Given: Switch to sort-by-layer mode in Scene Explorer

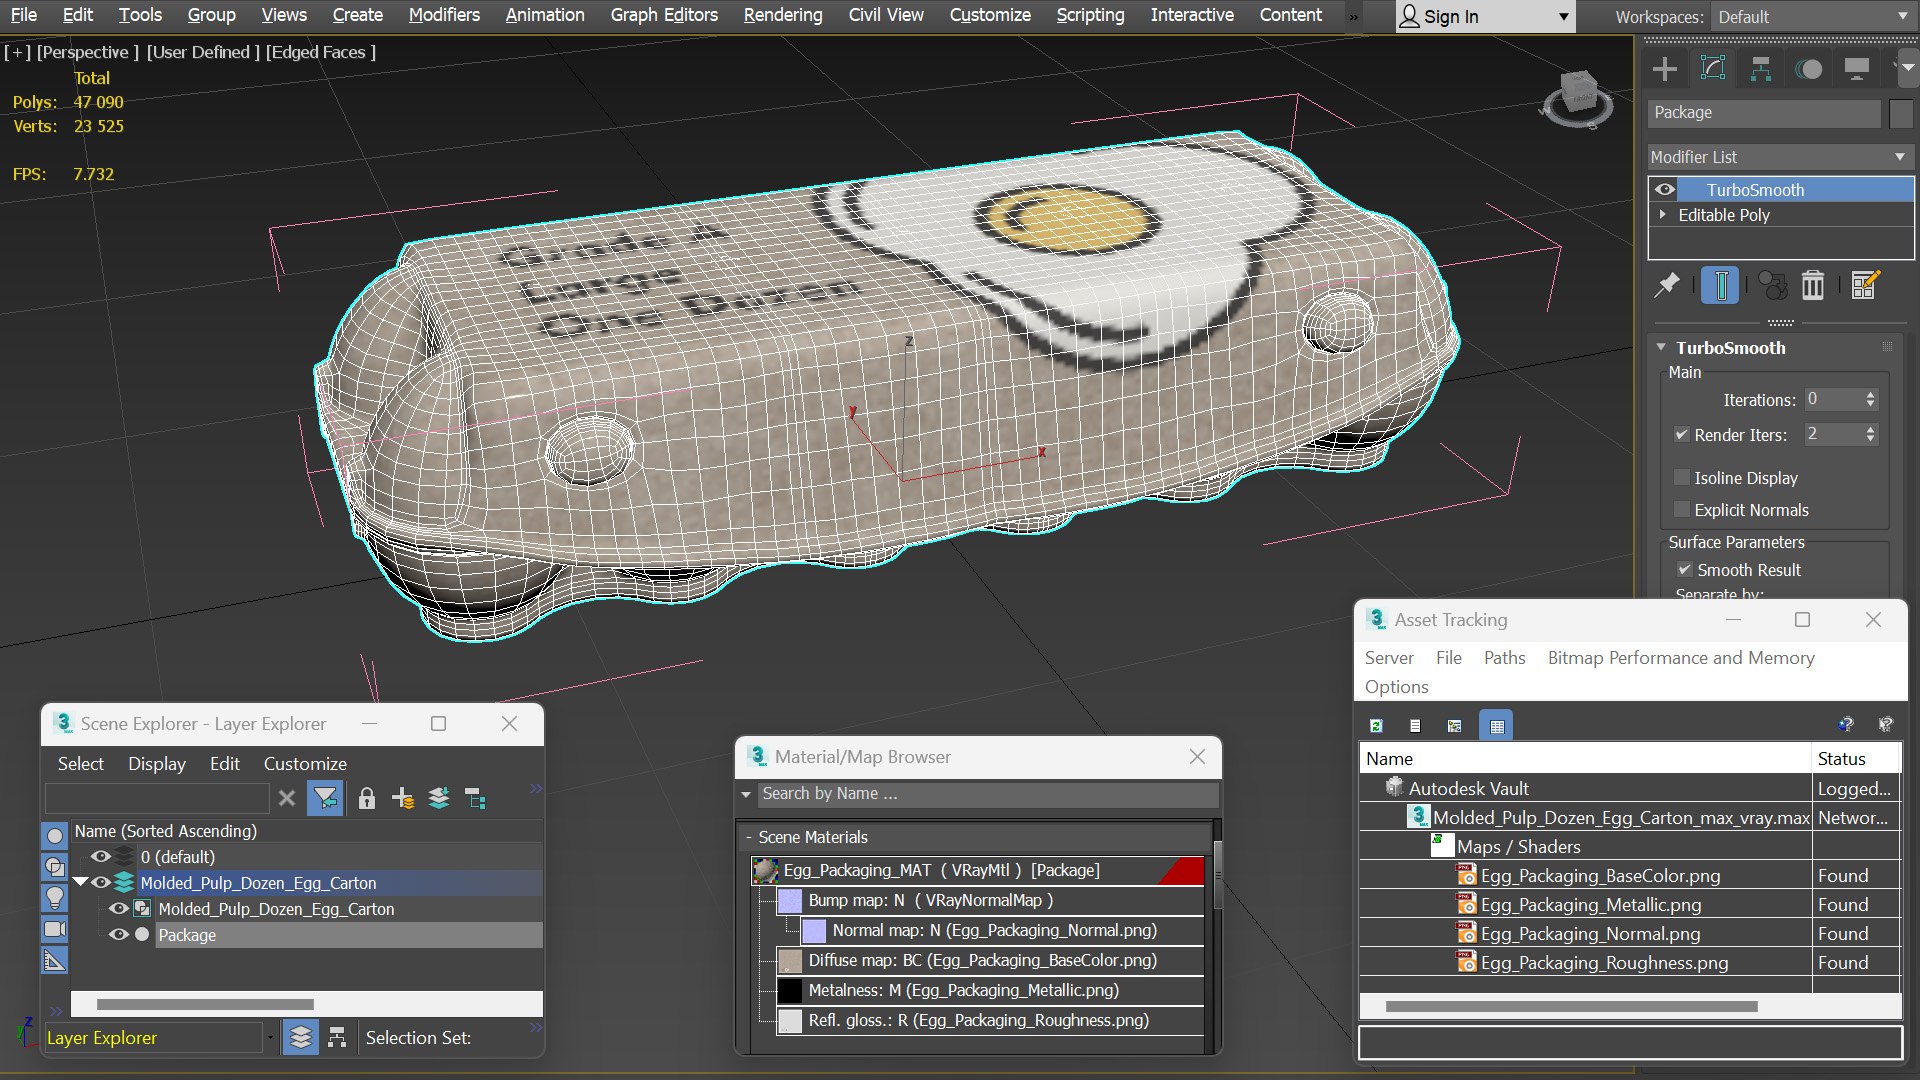Looking at the screenshot, I should pos(301,1038).
